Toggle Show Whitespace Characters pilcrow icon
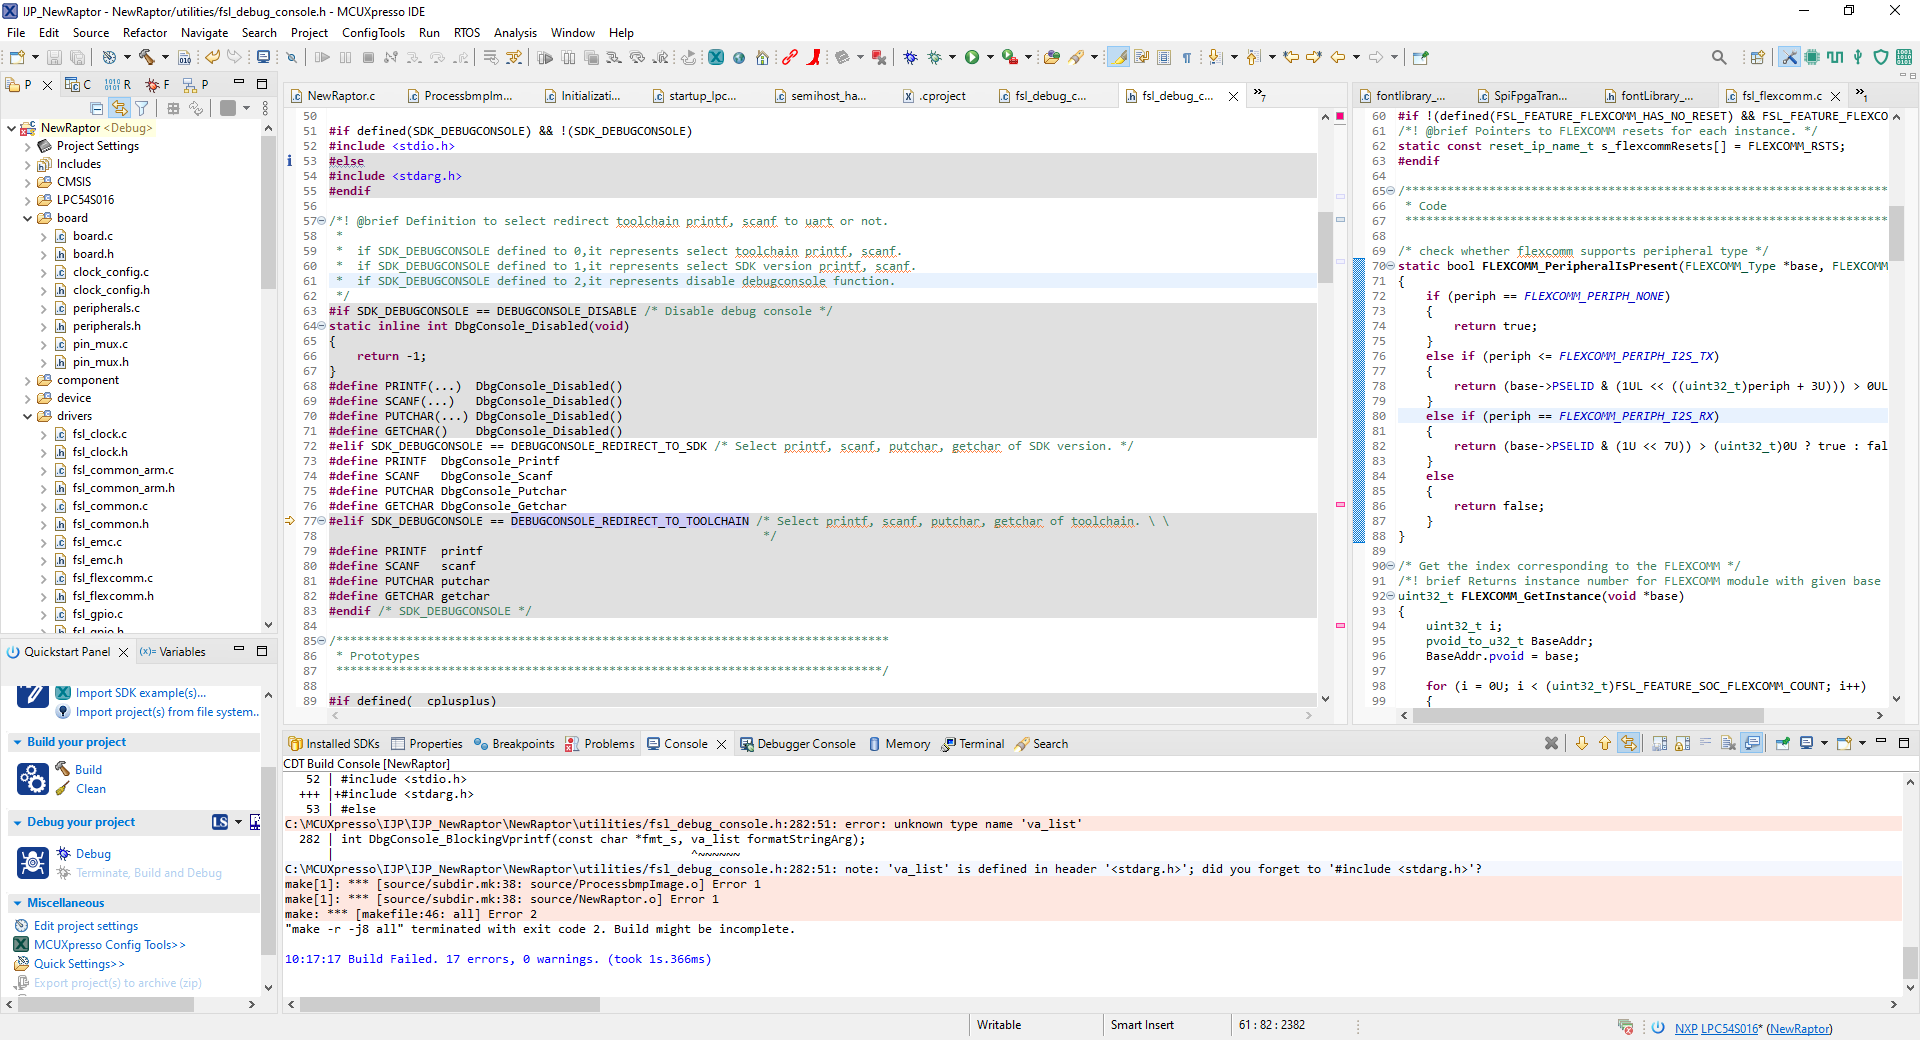The width and height of the screenshot is (1920, 1040). tap(1187, 57)
